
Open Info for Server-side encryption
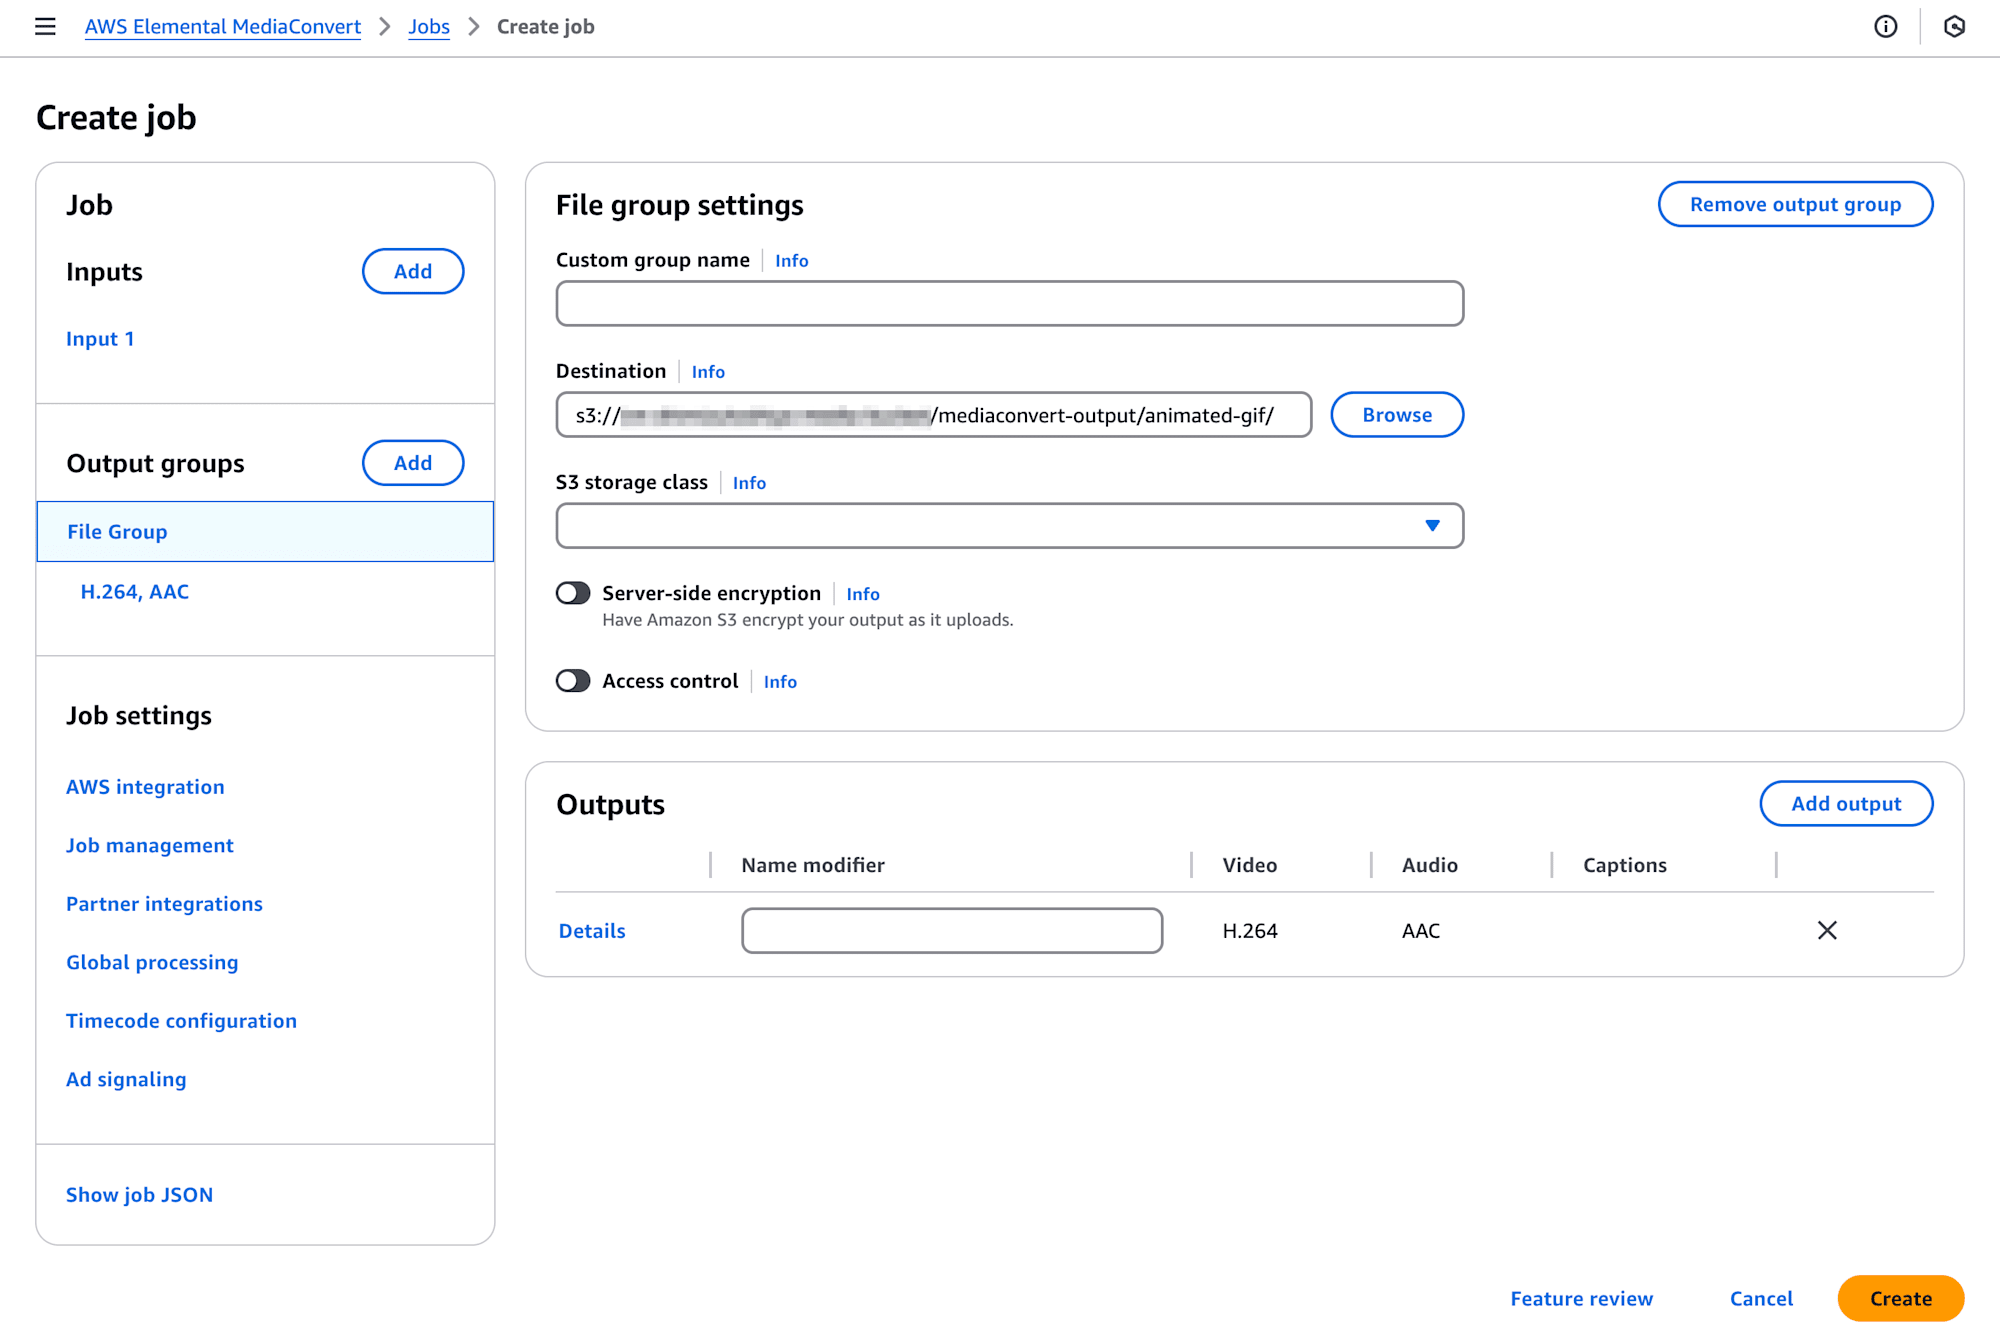pos(863,594)
